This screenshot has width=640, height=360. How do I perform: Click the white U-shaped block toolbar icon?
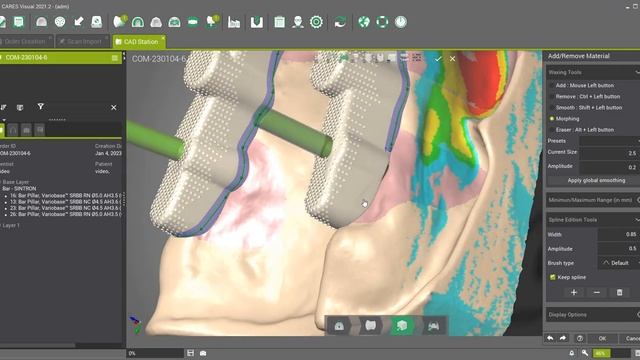tap(257, 22)
